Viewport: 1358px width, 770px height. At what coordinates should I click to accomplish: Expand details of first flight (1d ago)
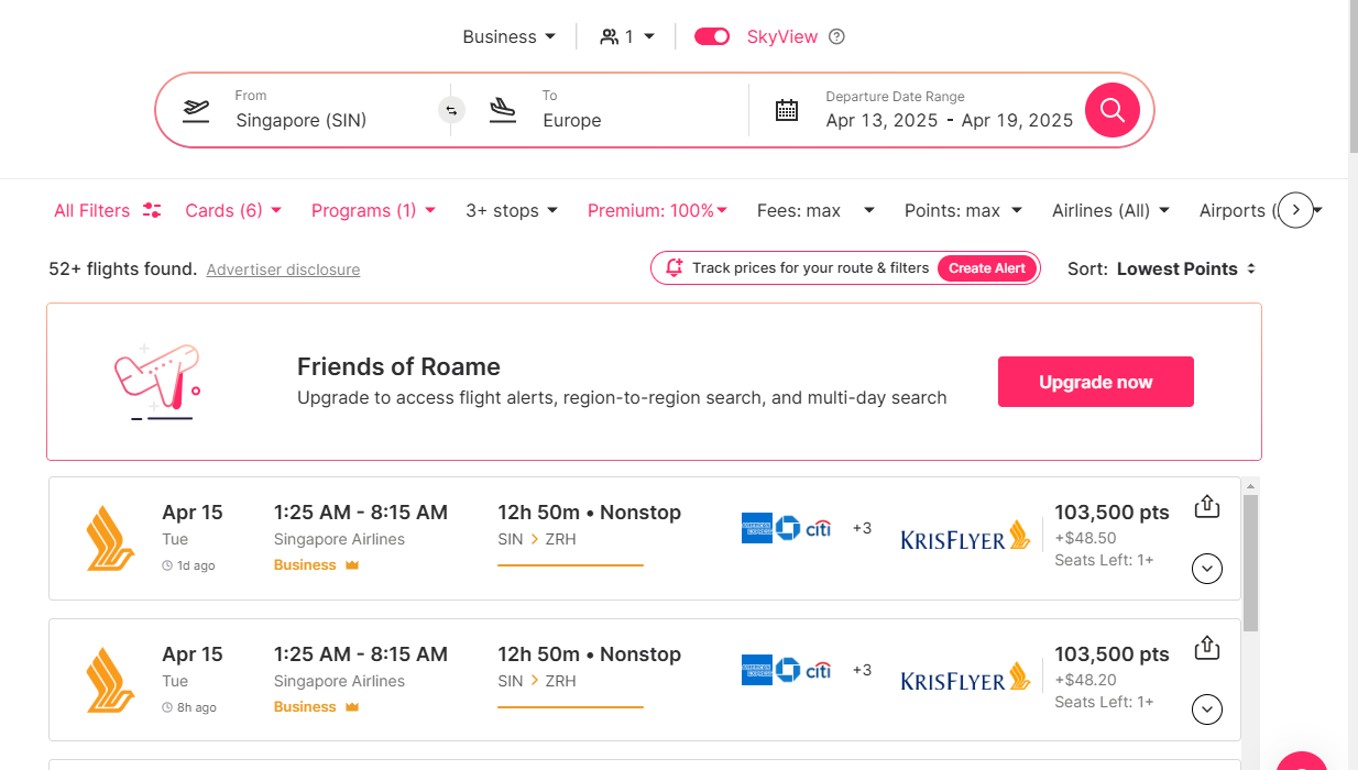[x=1207, y=568]
